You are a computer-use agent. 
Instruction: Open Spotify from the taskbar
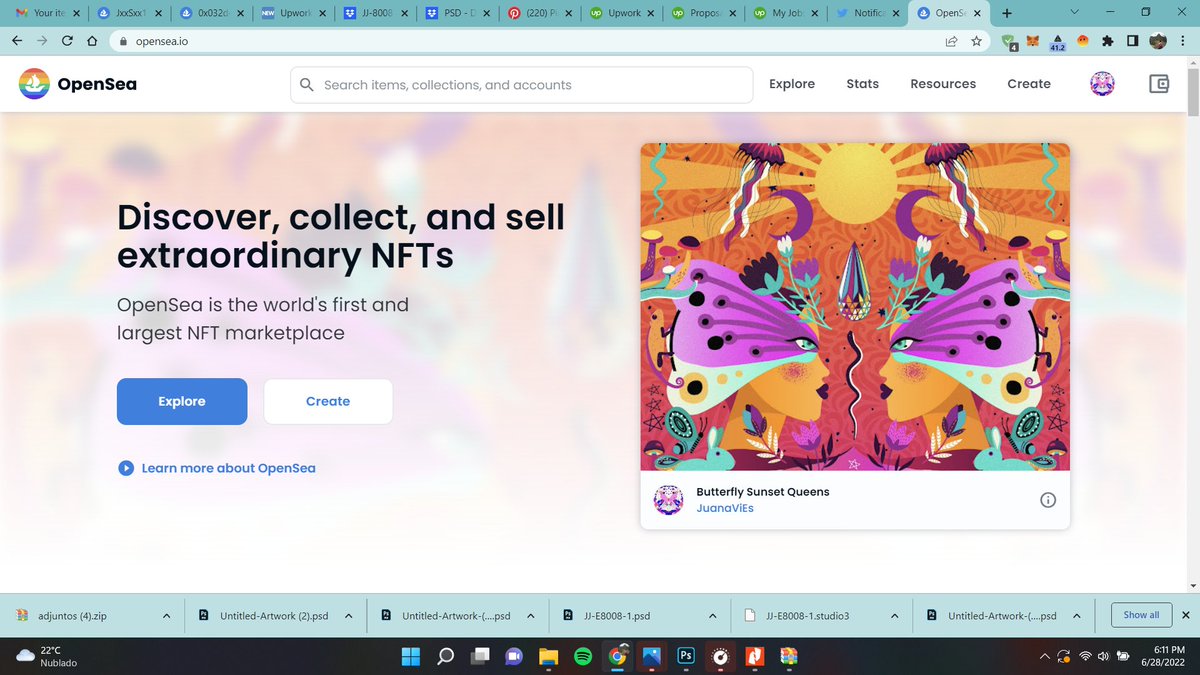pos(583,656)
